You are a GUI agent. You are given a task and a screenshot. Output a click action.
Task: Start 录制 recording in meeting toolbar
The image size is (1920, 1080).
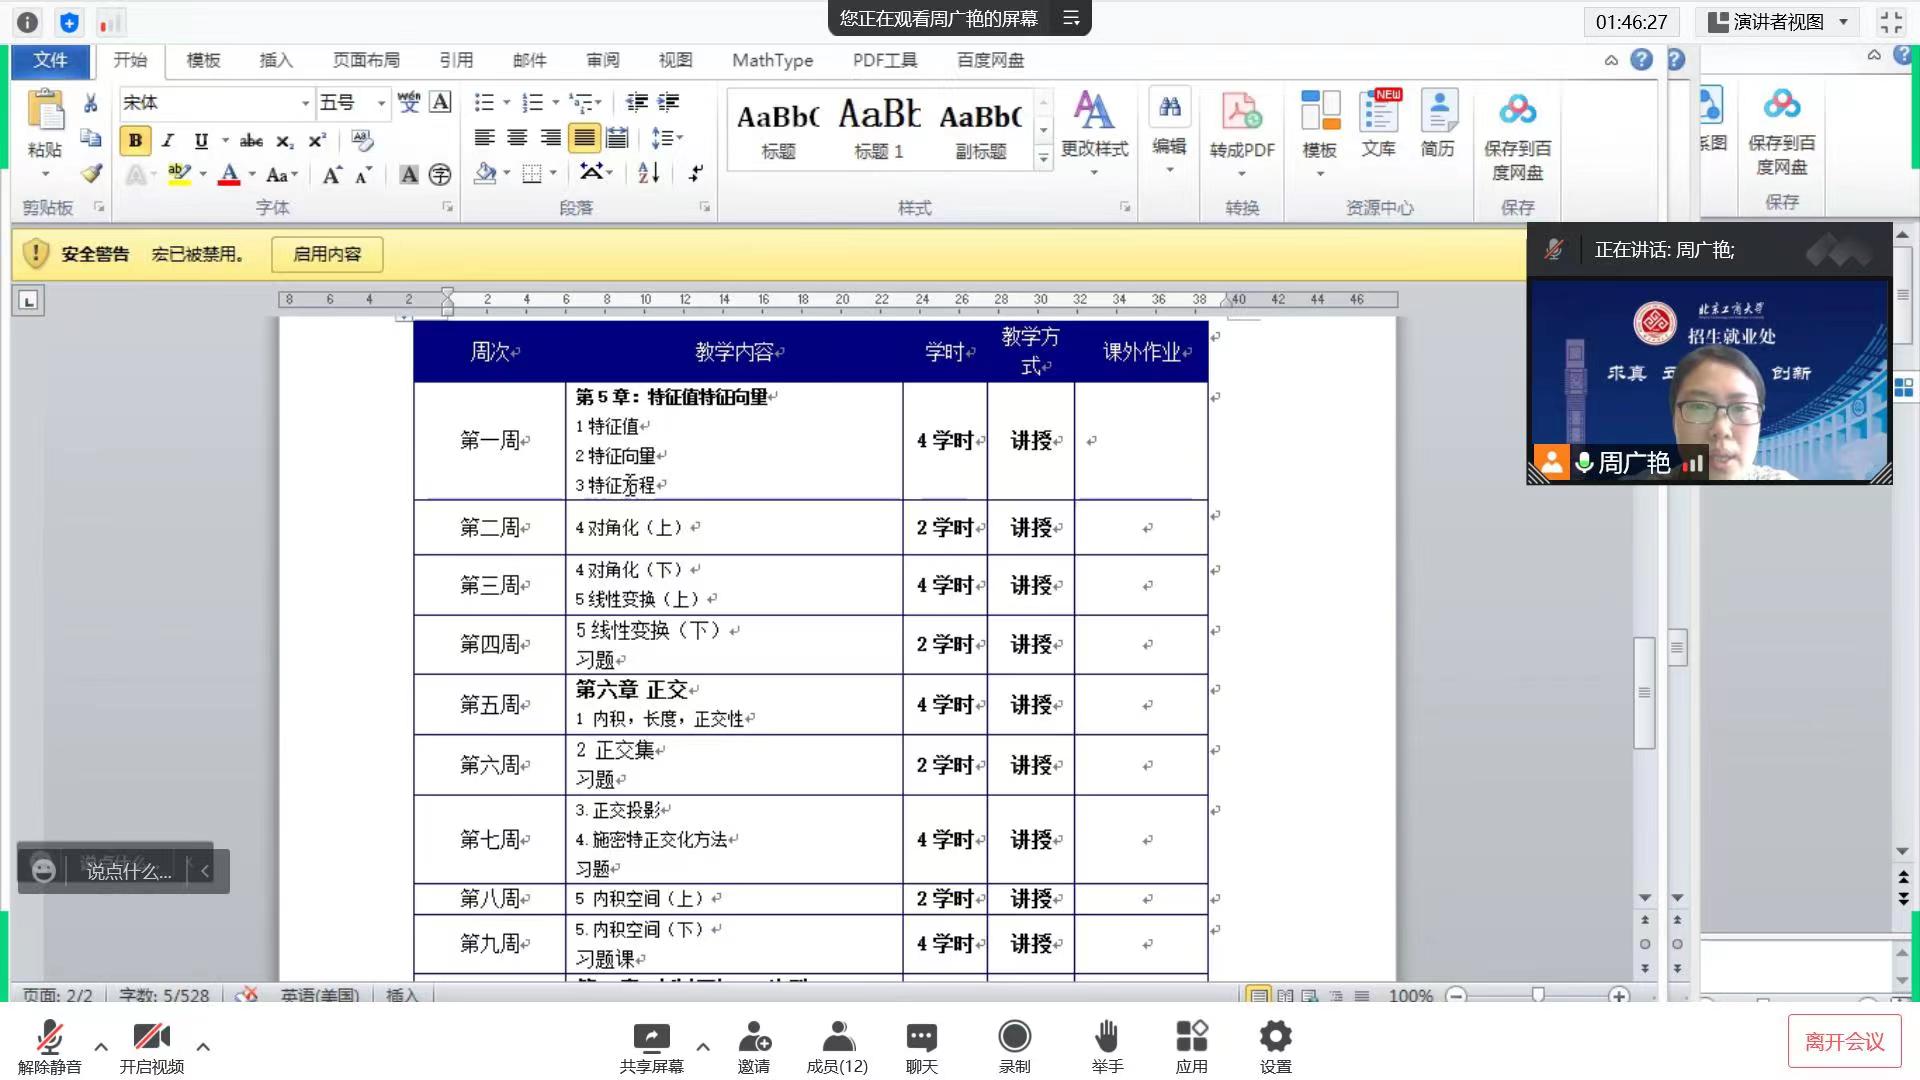point(1014,1037)
